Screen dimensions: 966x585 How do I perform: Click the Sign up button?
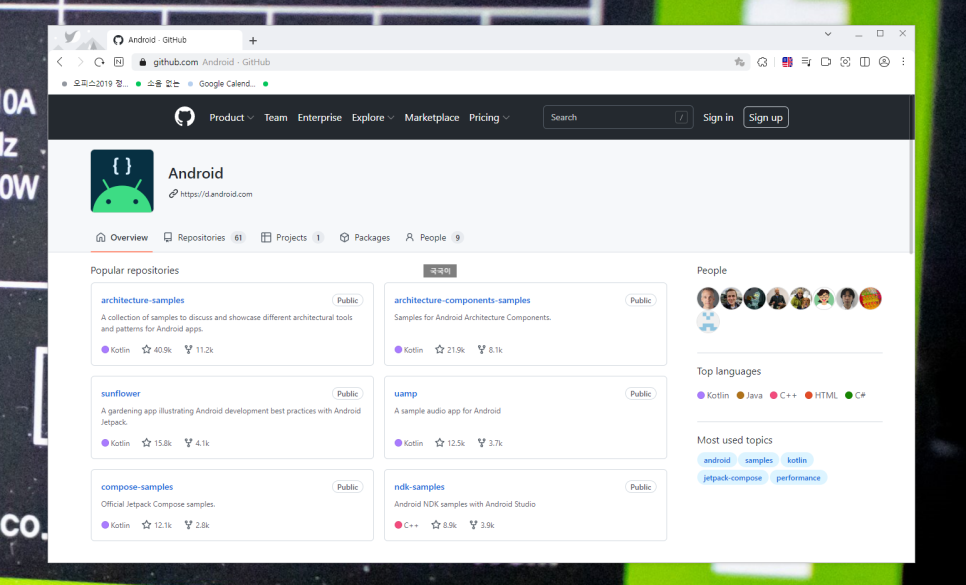point(765,118)
